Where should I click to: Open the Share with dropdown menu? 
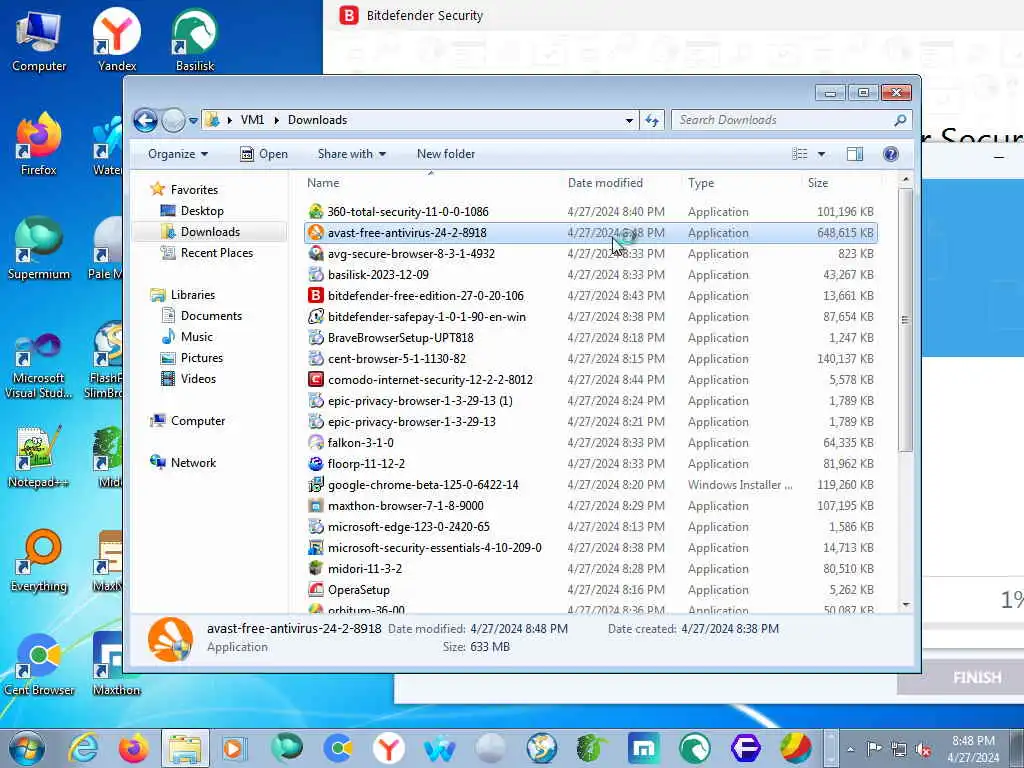[351, 154]
